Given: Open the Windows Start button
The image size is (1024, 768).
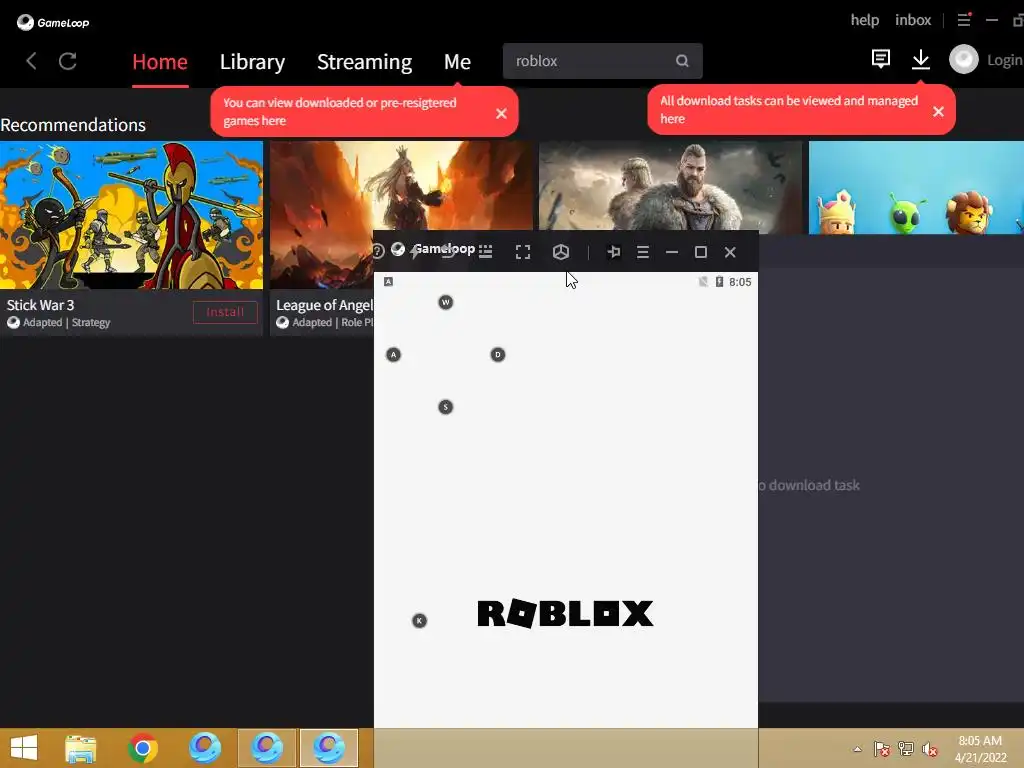Looking at the screenshot, I should coord(24,748).
